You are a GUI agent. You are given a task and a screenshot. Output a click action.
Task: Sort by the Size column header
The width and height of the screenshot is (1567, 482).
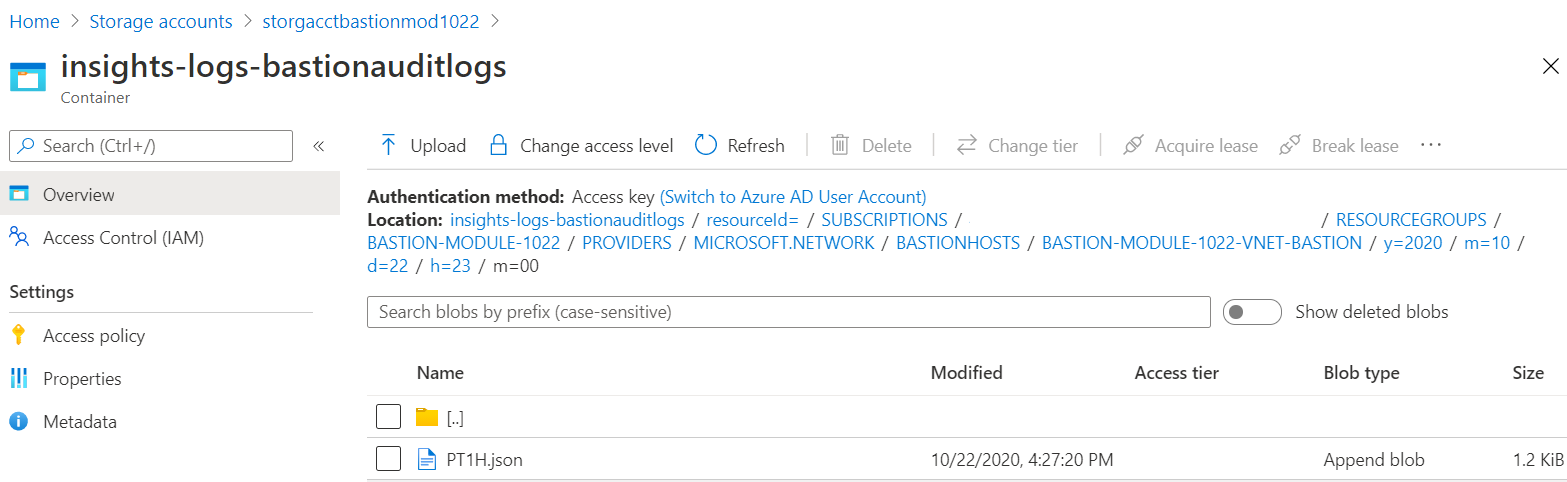pos(1528,373)
